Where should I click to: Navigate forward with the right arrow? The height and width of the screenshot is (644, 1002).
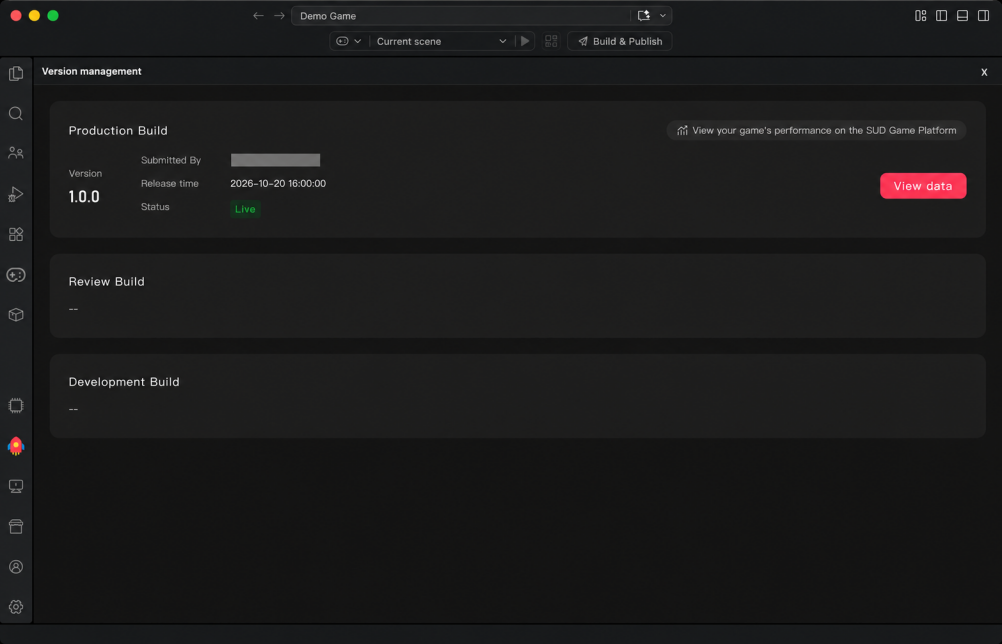(279, 15)
